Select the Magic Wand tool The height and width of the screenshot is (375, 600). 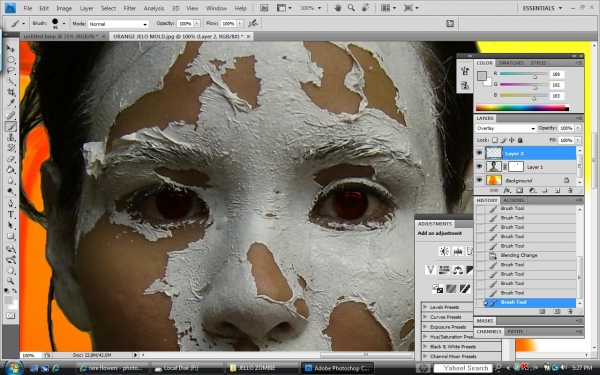click(10, 81)
